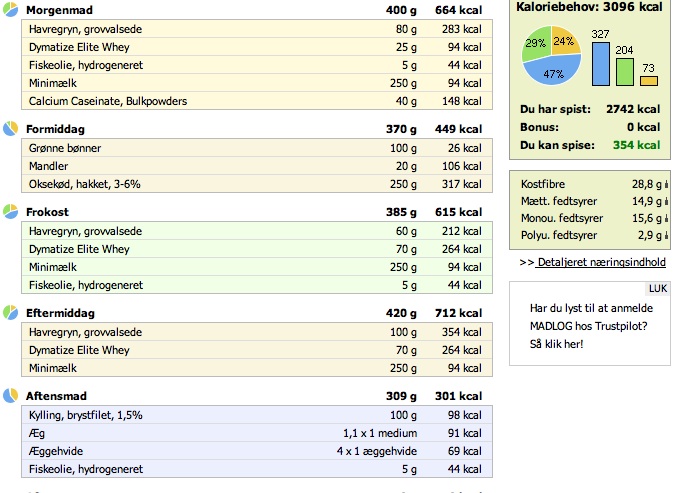Click the Så klik her! Trustpilot text
Viewport: 678px width, 493px height.
pyautogui.click(x=556, y=344)
